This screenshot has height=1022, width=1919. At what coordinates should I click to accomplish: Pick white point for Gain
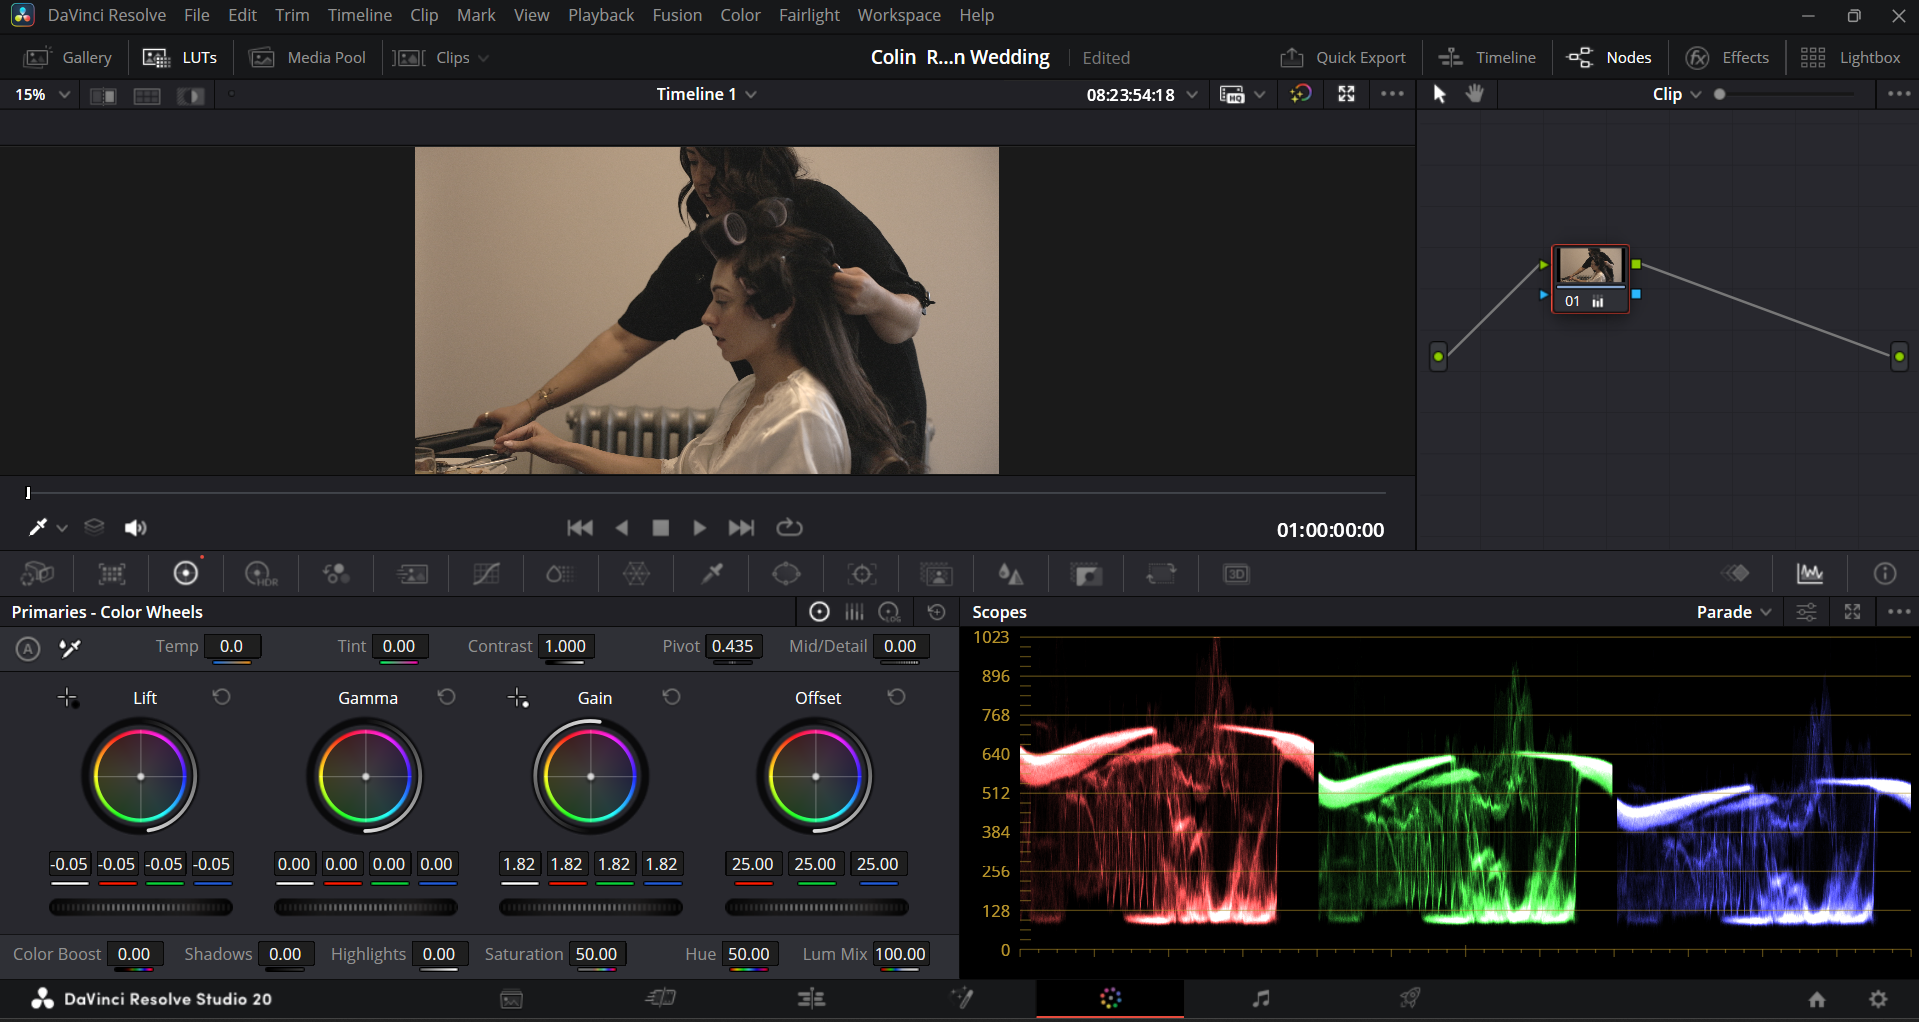(518, 698)
